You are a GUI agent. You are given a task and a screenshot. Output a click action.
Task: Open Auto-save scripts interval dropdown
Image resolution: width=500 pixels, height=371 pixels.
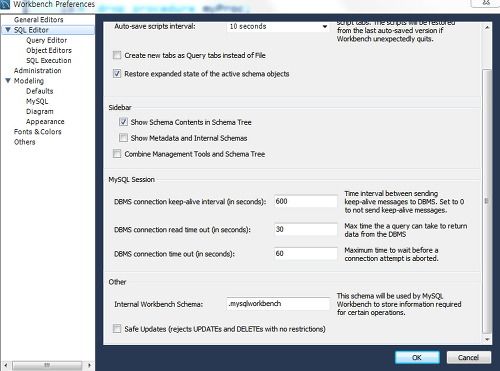pos(278,26)
